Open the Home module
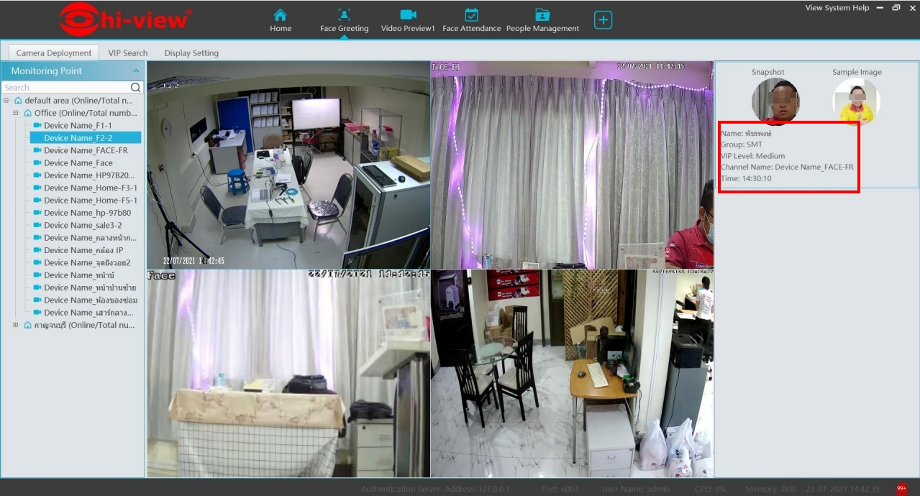 coord(280,20)
